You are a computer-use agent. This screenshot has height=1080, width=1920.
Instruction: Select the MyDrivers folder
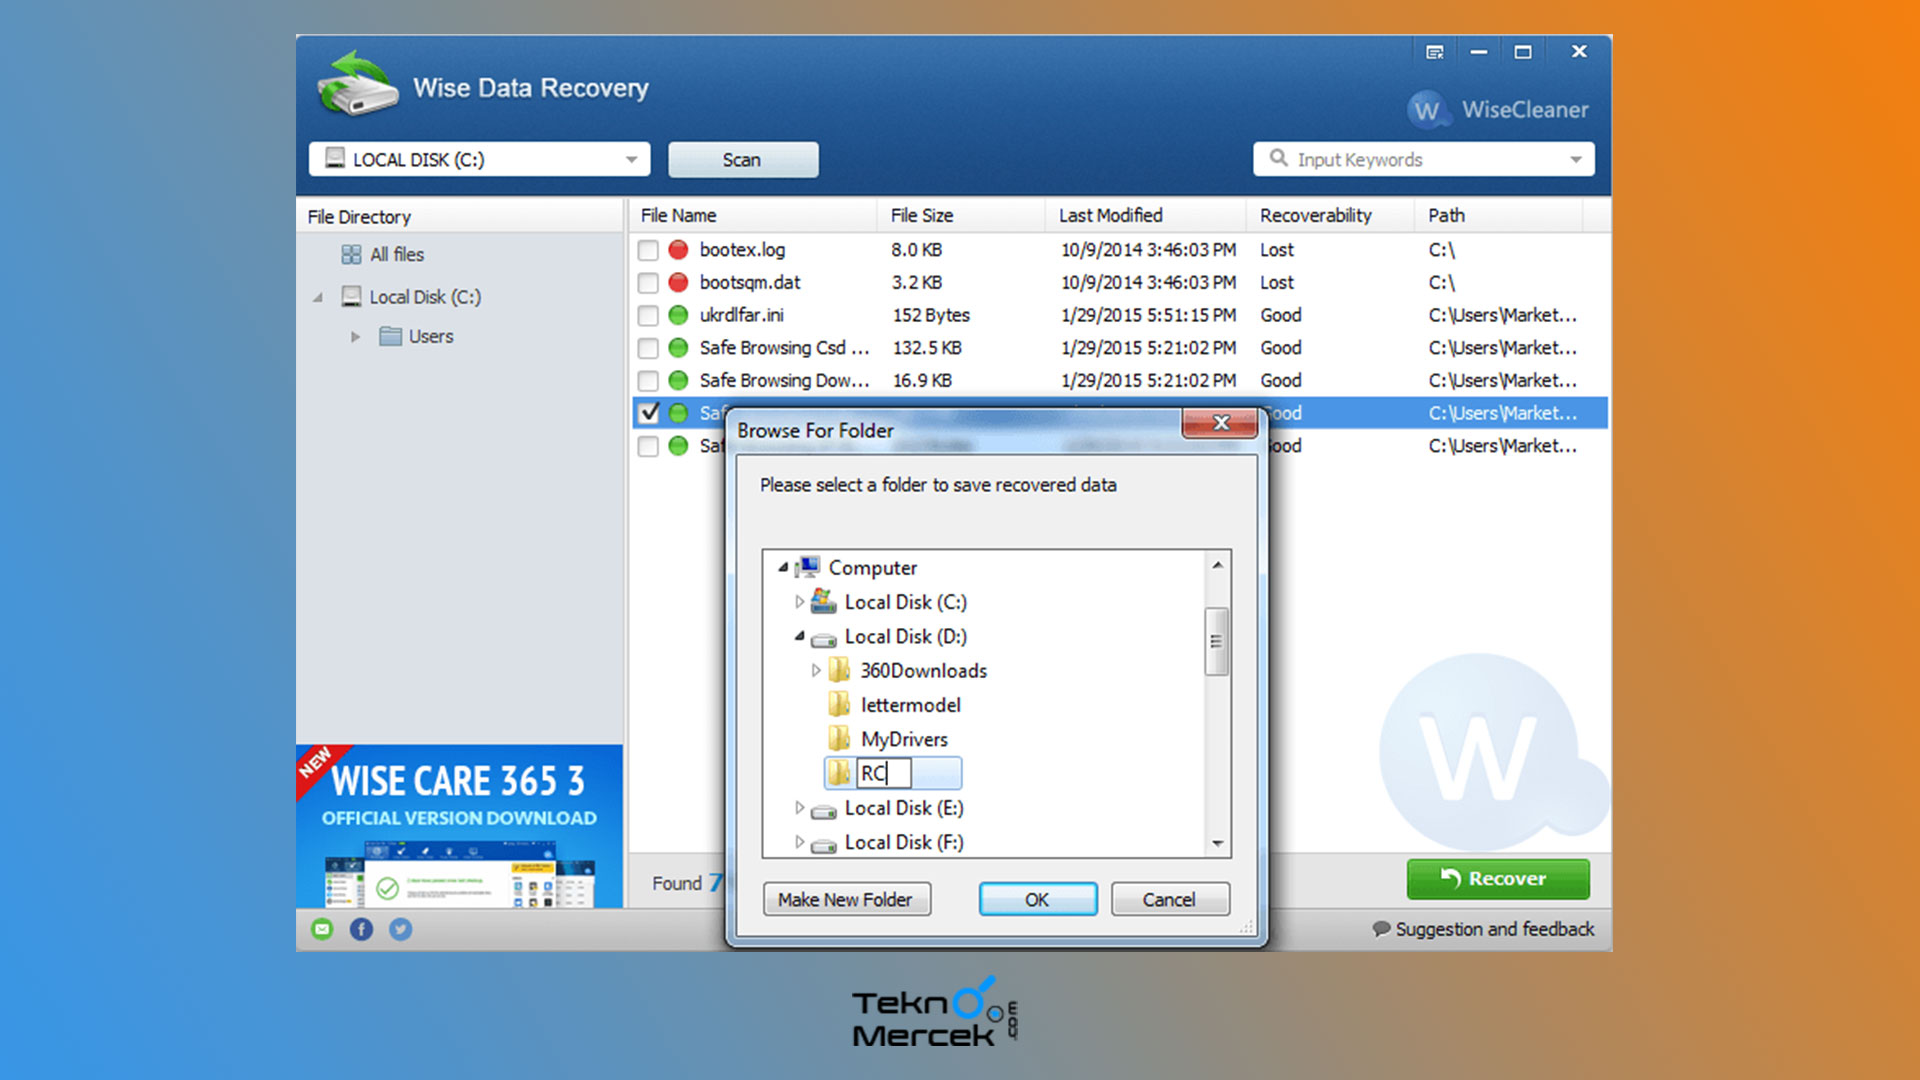(904, 739)
